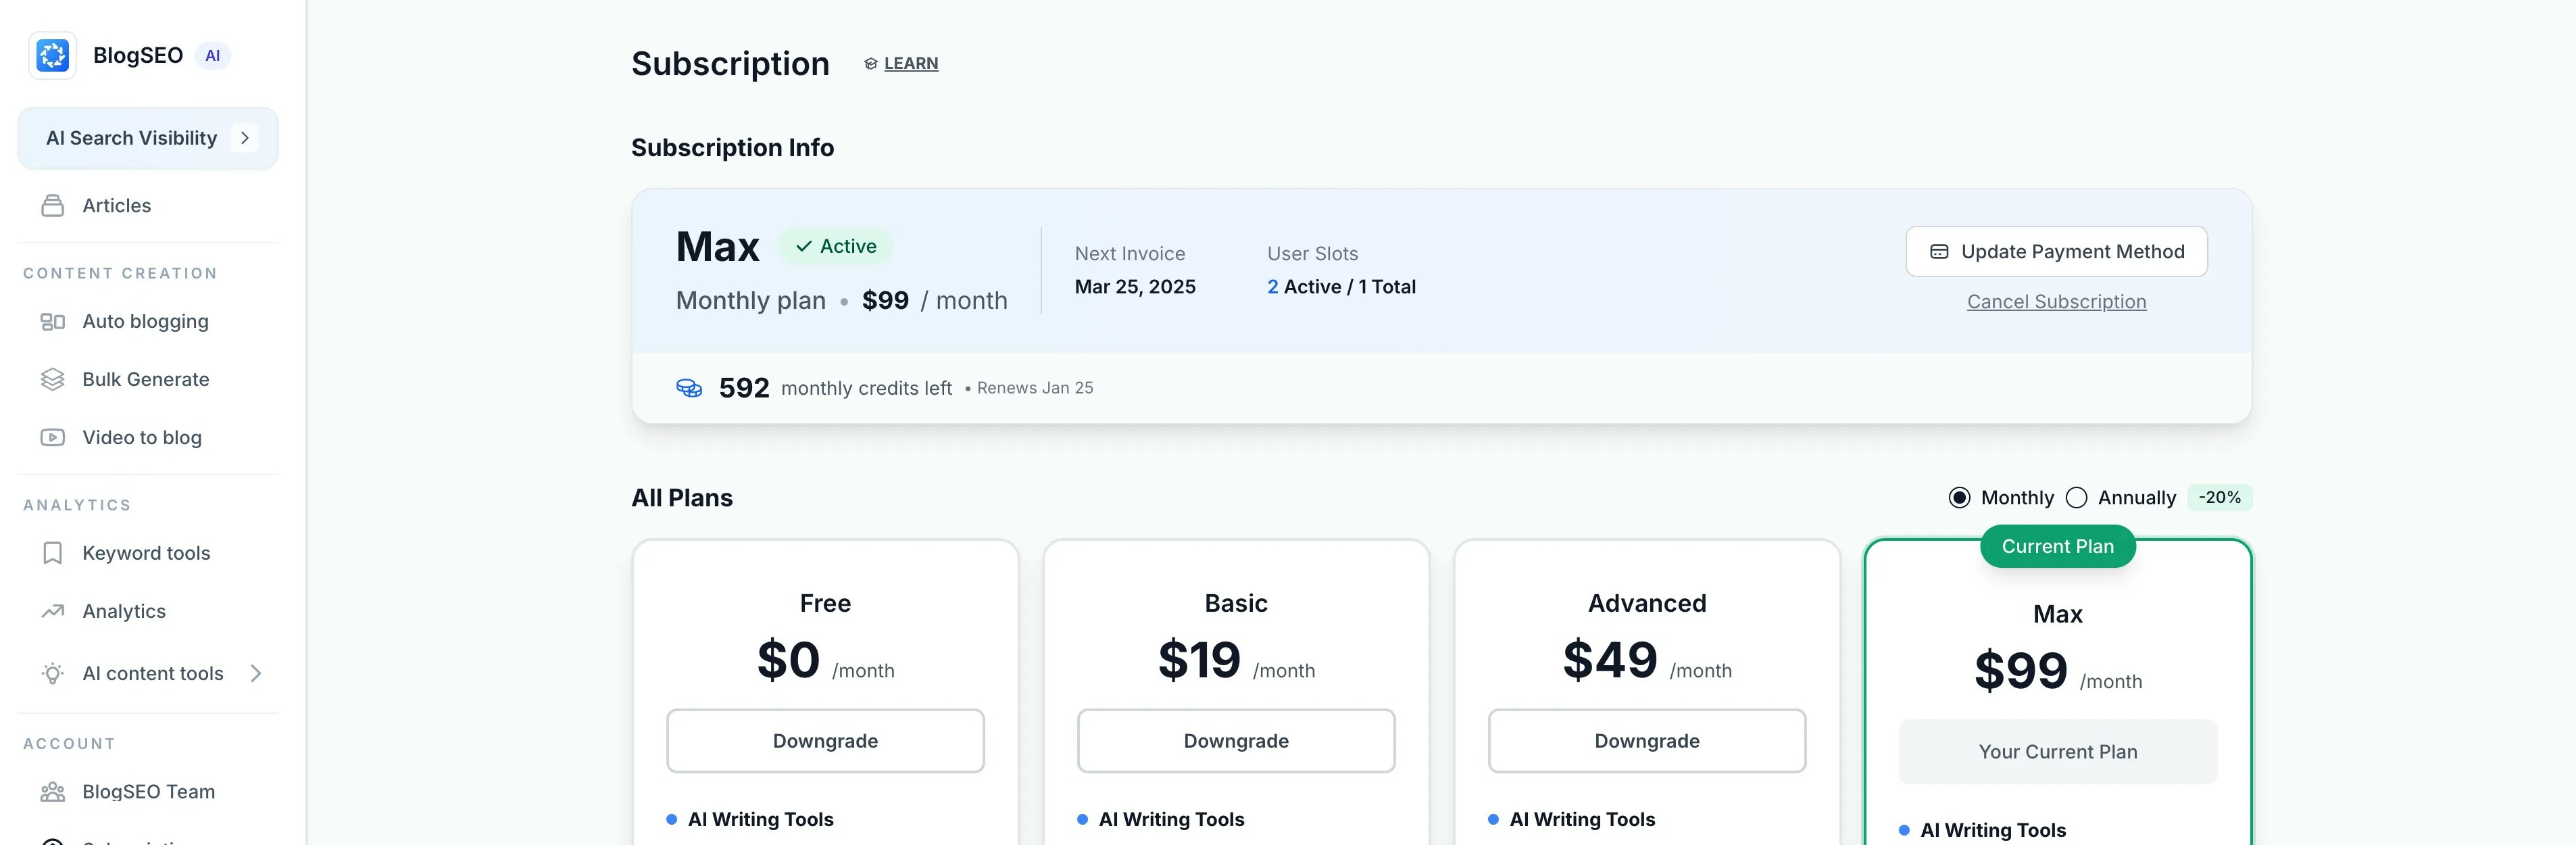Click Update Payment Method button
Screen dimensions: 2576x845
pyautogui.click(x=2056, y=252)
